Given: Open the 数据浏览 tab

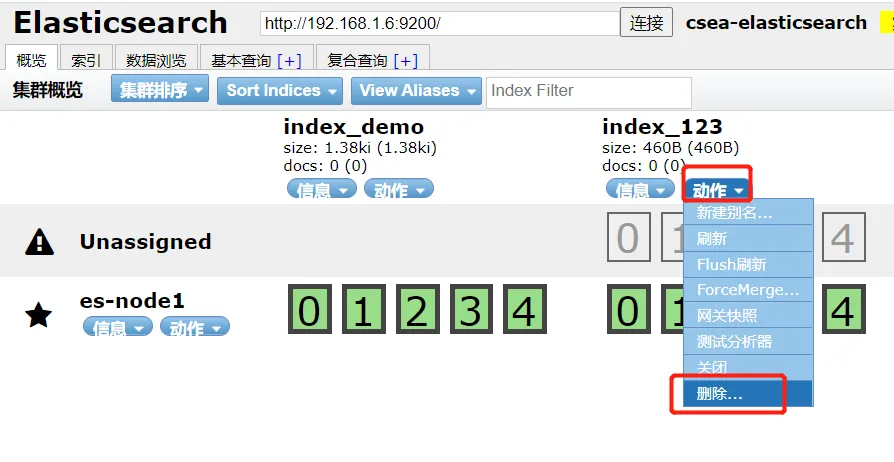Looking at the screenshot, I should coord(156,59).
